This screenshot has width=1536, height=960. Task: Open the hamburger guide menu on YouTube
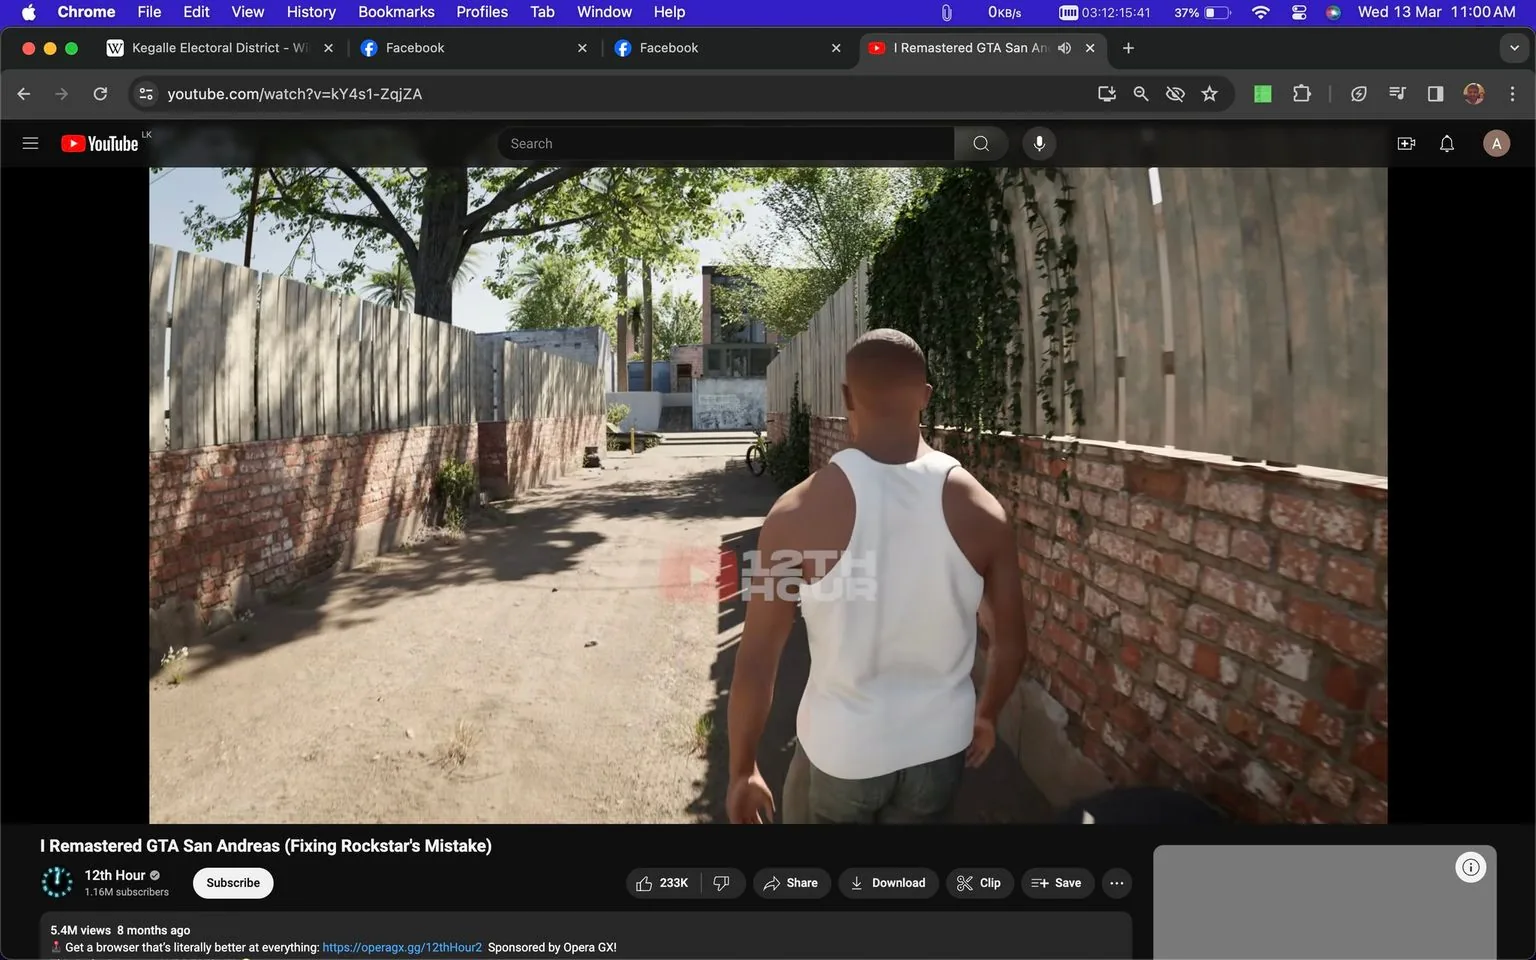coord(30,143)
